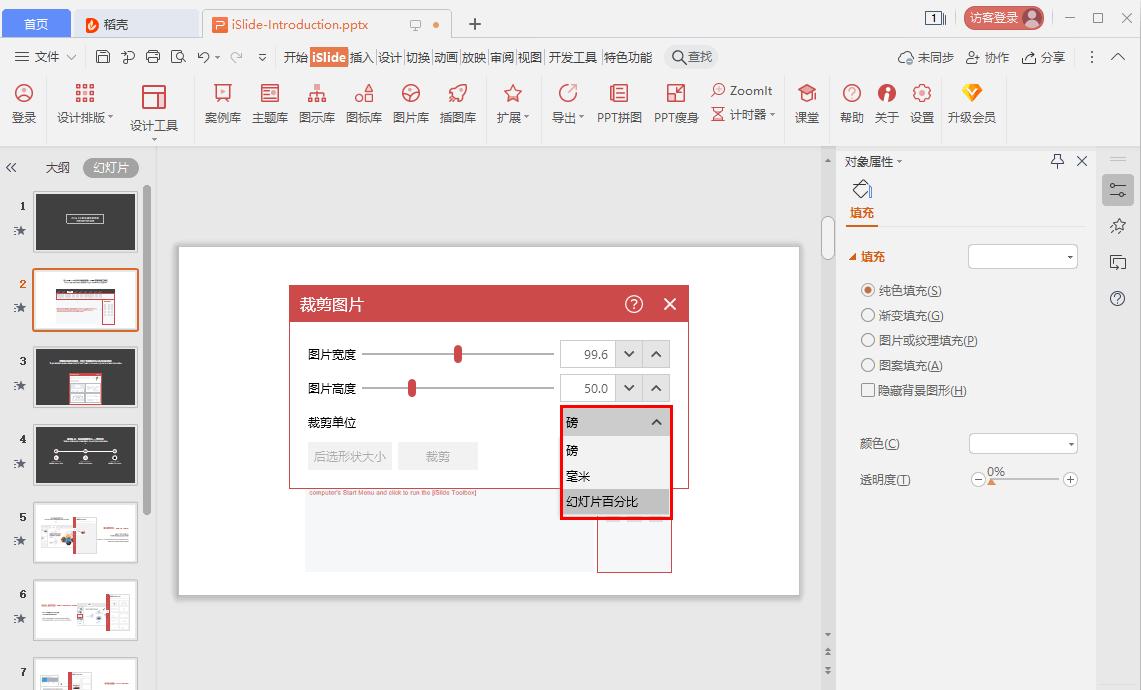Open the help icon in 裁剪图片 dialog
This screenshot has width=1141, height=690.
pyautogui.click(x=634, y=304)
